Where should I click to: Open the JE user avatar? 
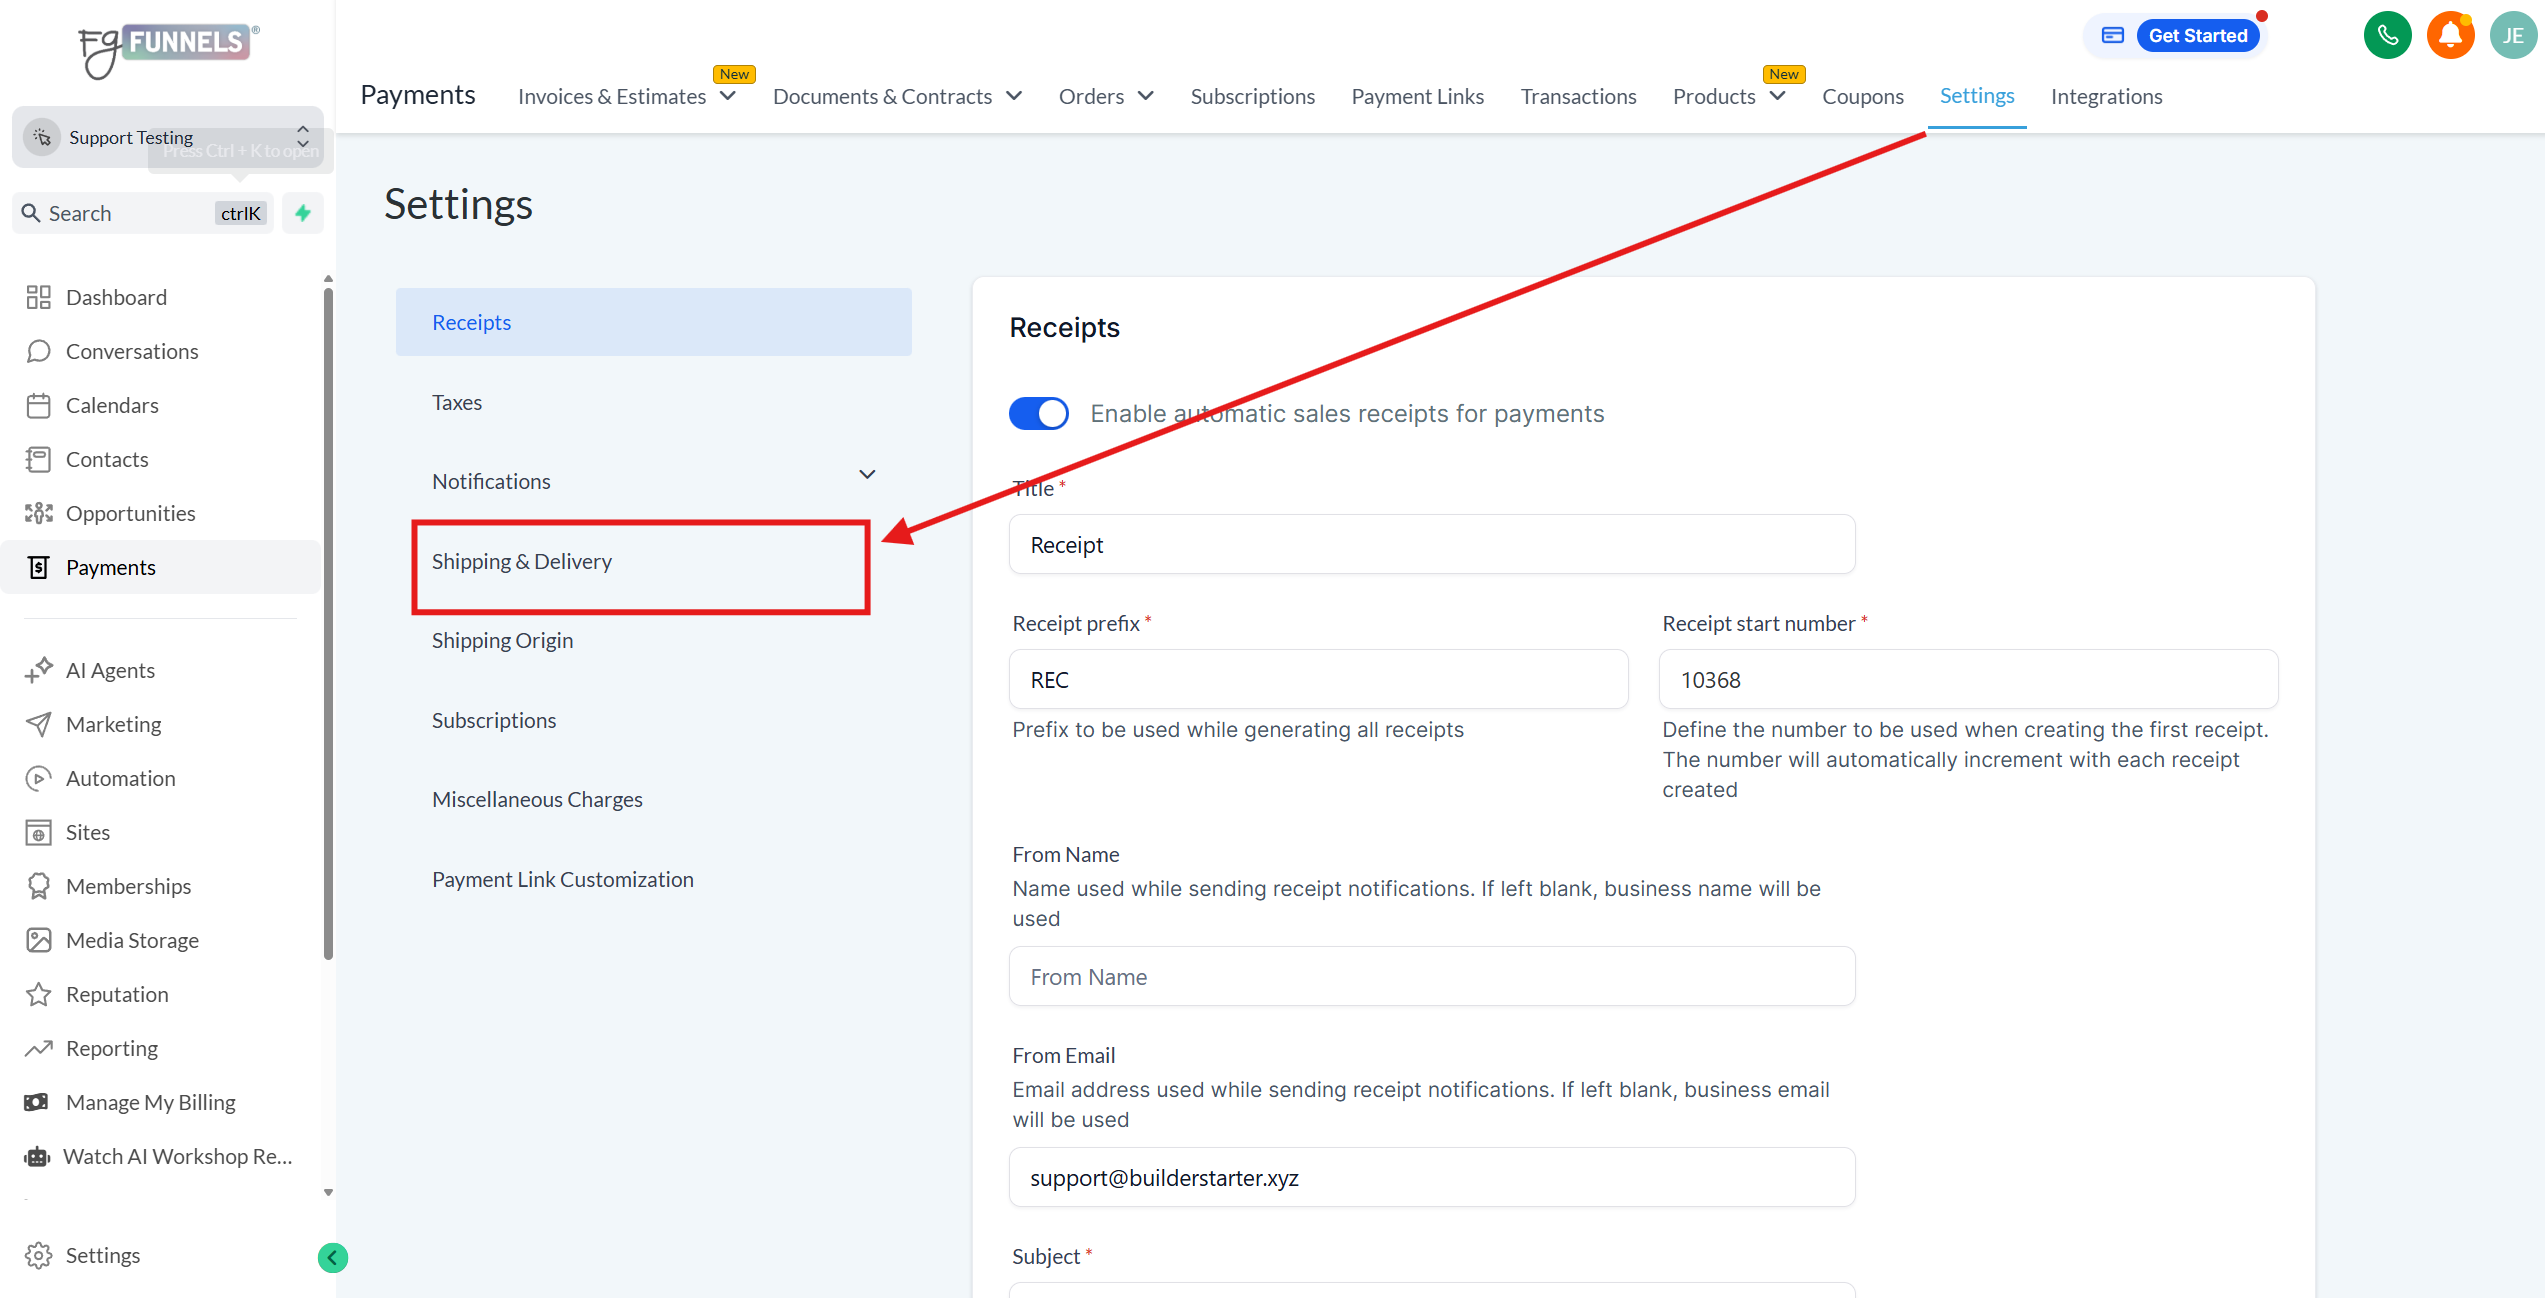point(2512,36)
